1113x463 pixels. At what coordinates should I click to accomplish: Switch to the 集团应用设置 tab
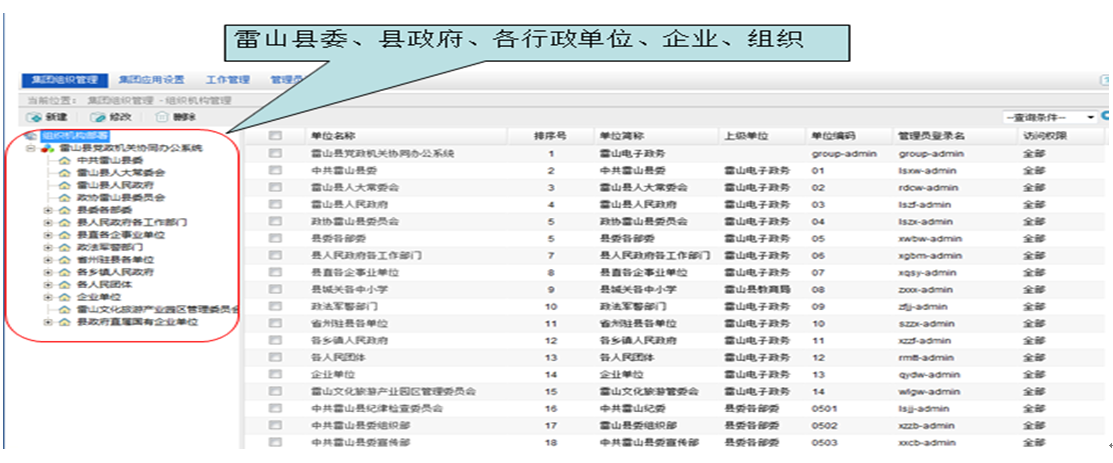(x=151, y=79)
